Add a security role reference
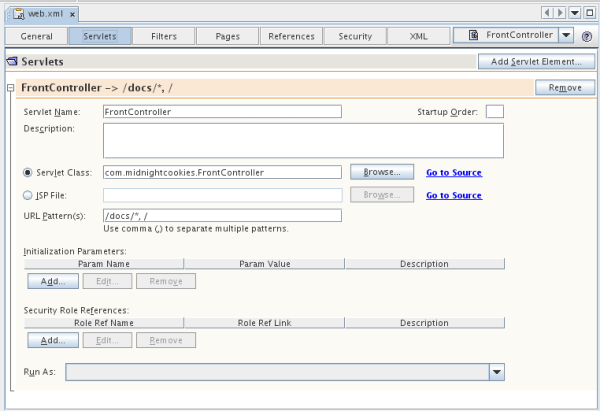Image resolution: width=600 pixels, height=411 pixels. (x=53, y=340)
